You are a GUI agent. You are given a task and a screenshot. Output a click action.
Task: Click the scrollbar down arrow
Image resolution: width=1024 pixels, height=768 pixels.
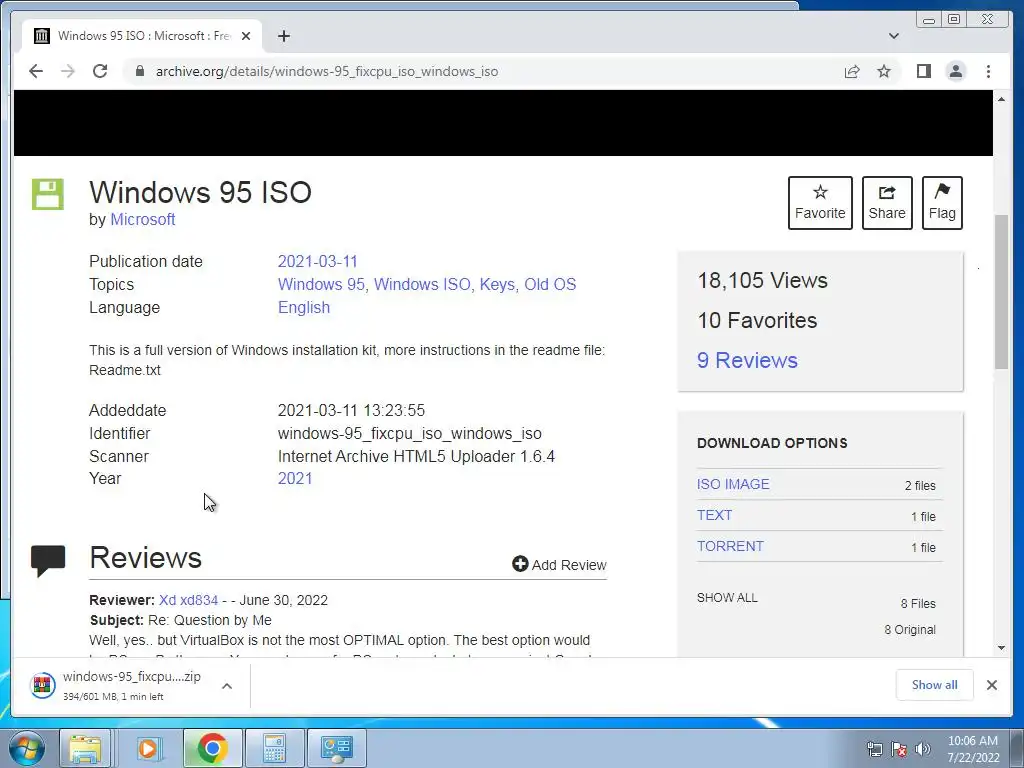1001,648
